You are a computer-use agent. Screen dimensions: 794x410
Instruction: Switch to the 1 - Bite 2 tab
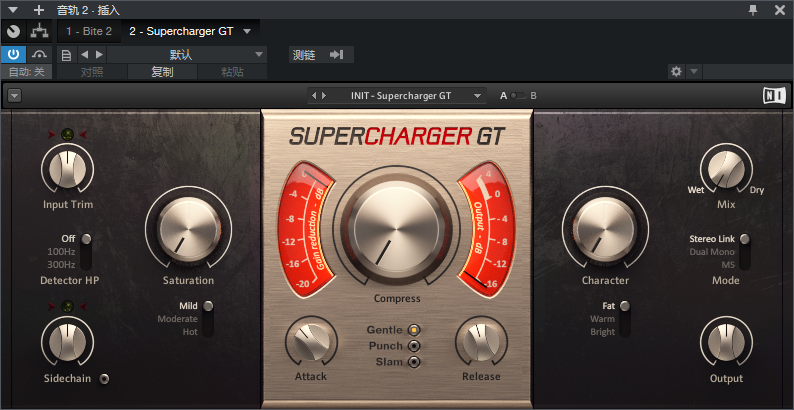[89, 31]
